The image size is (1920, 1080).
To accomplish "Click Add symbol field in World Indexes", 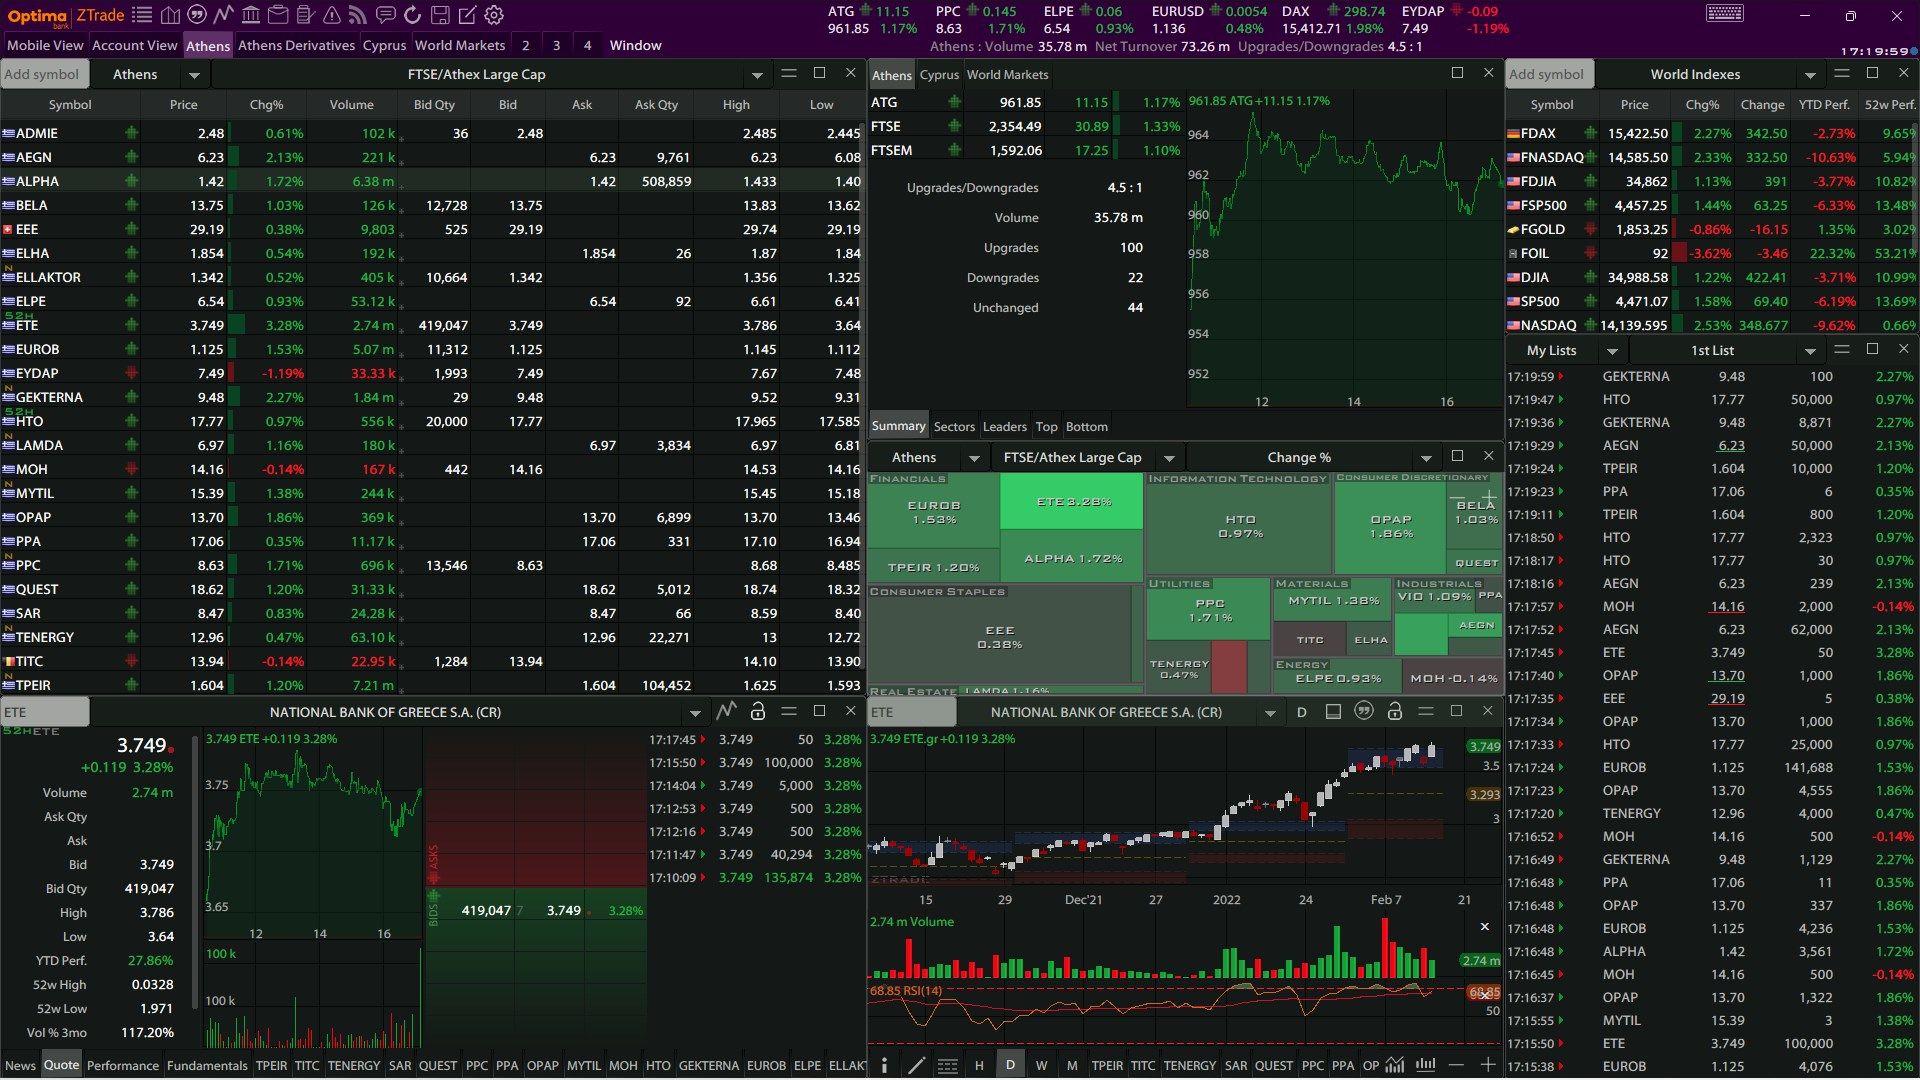I will pos(1549,74).
